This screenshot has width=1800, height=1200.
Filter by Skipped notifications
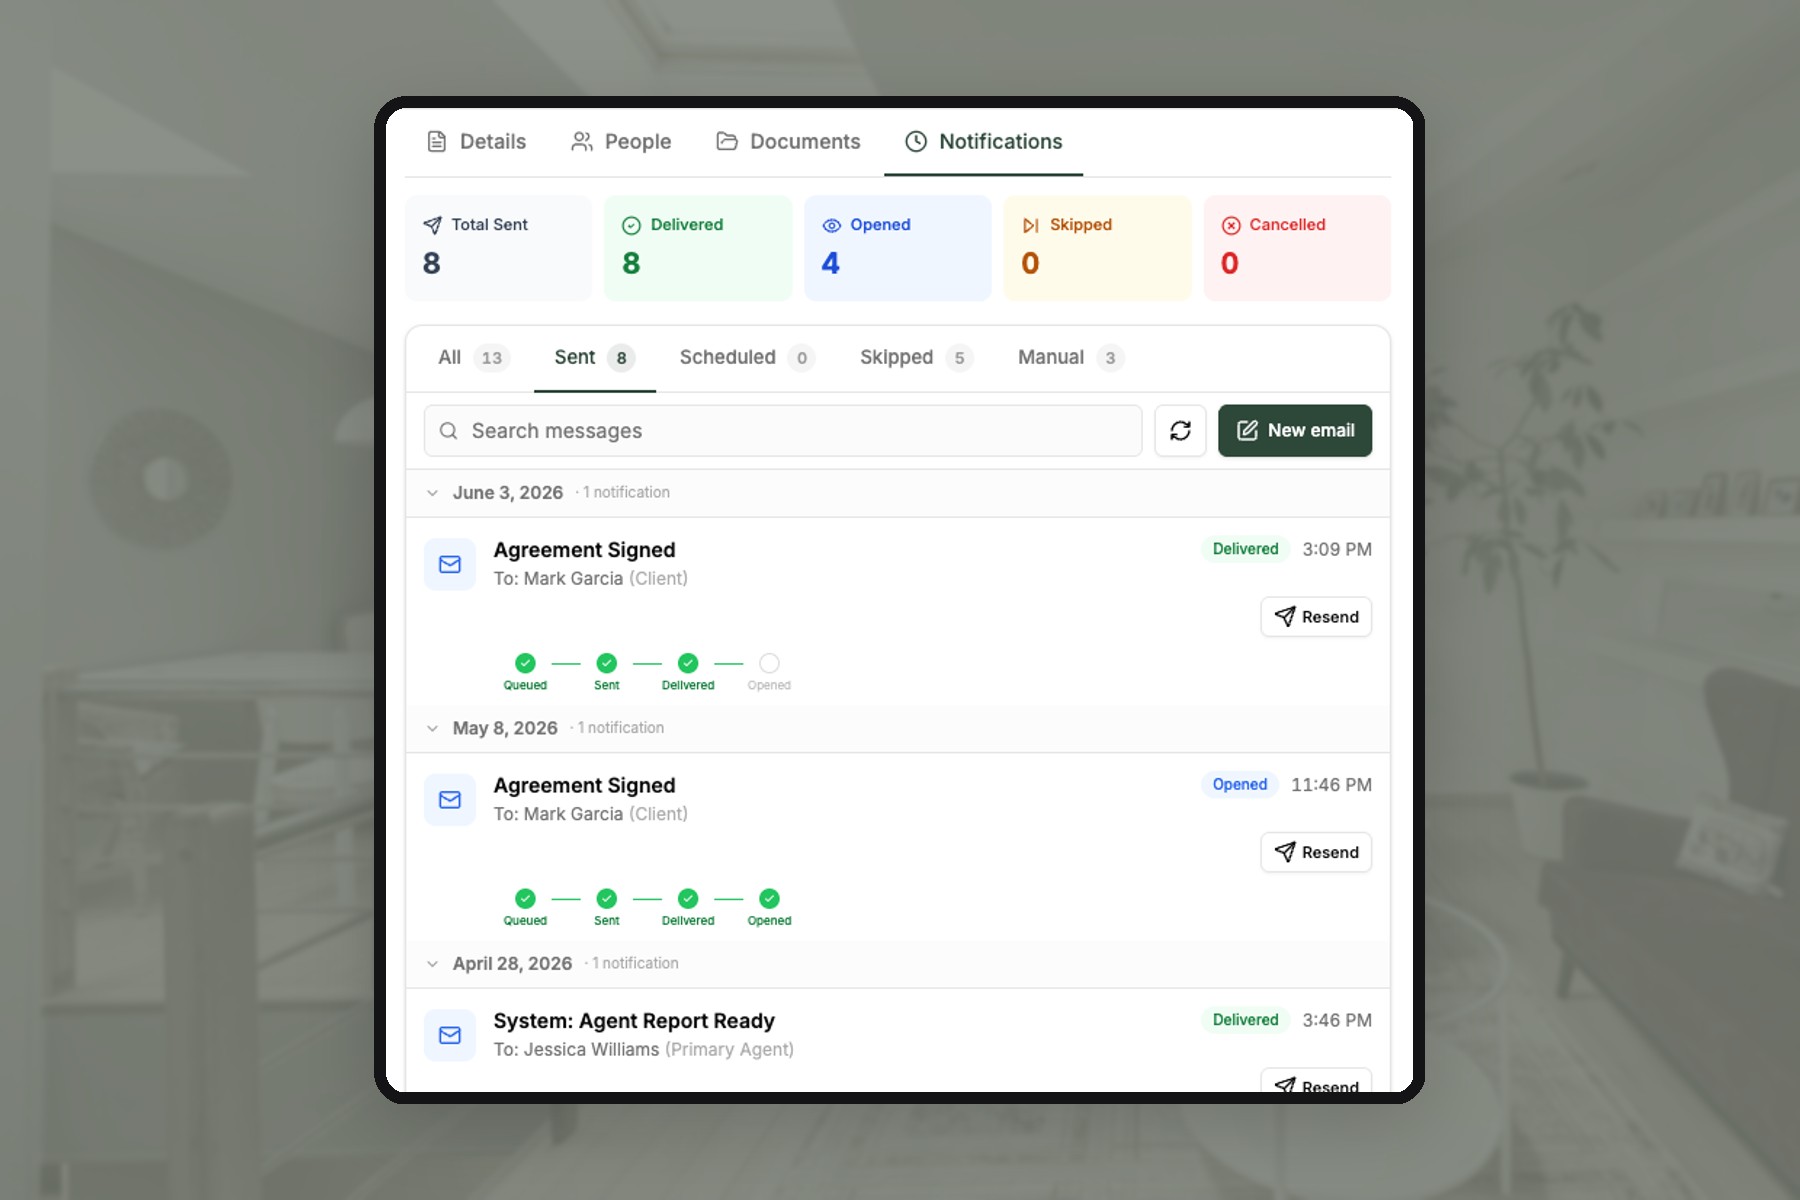point(916,357)
